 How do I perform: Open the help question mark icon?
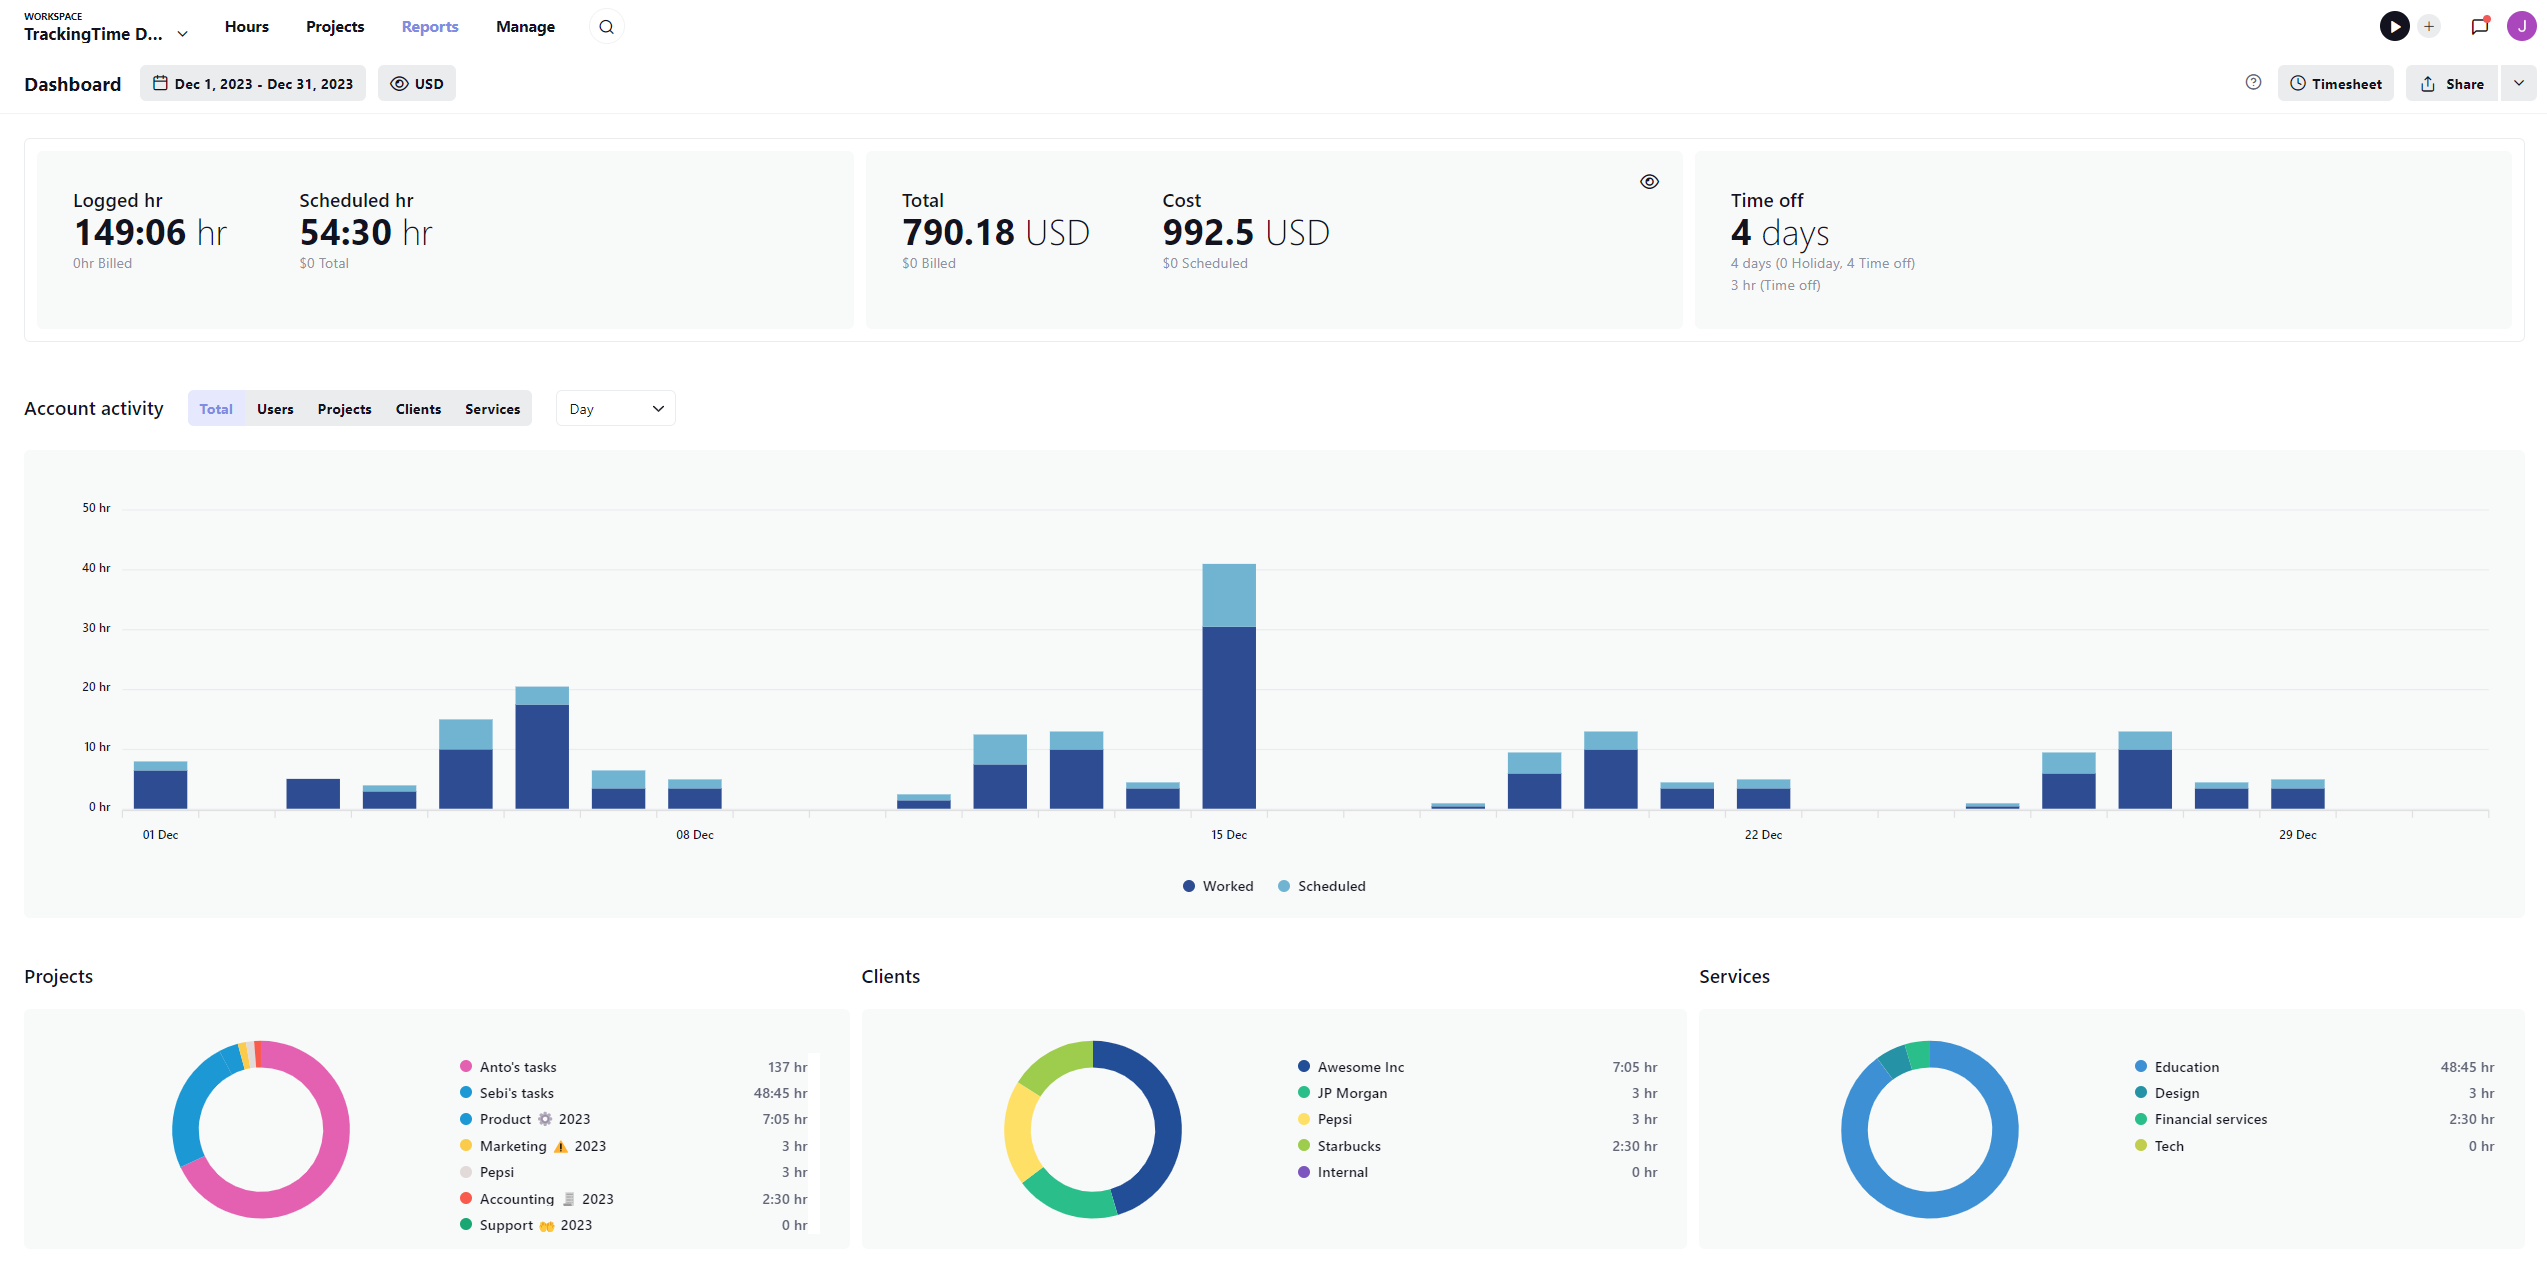(x=2253, y=83)
